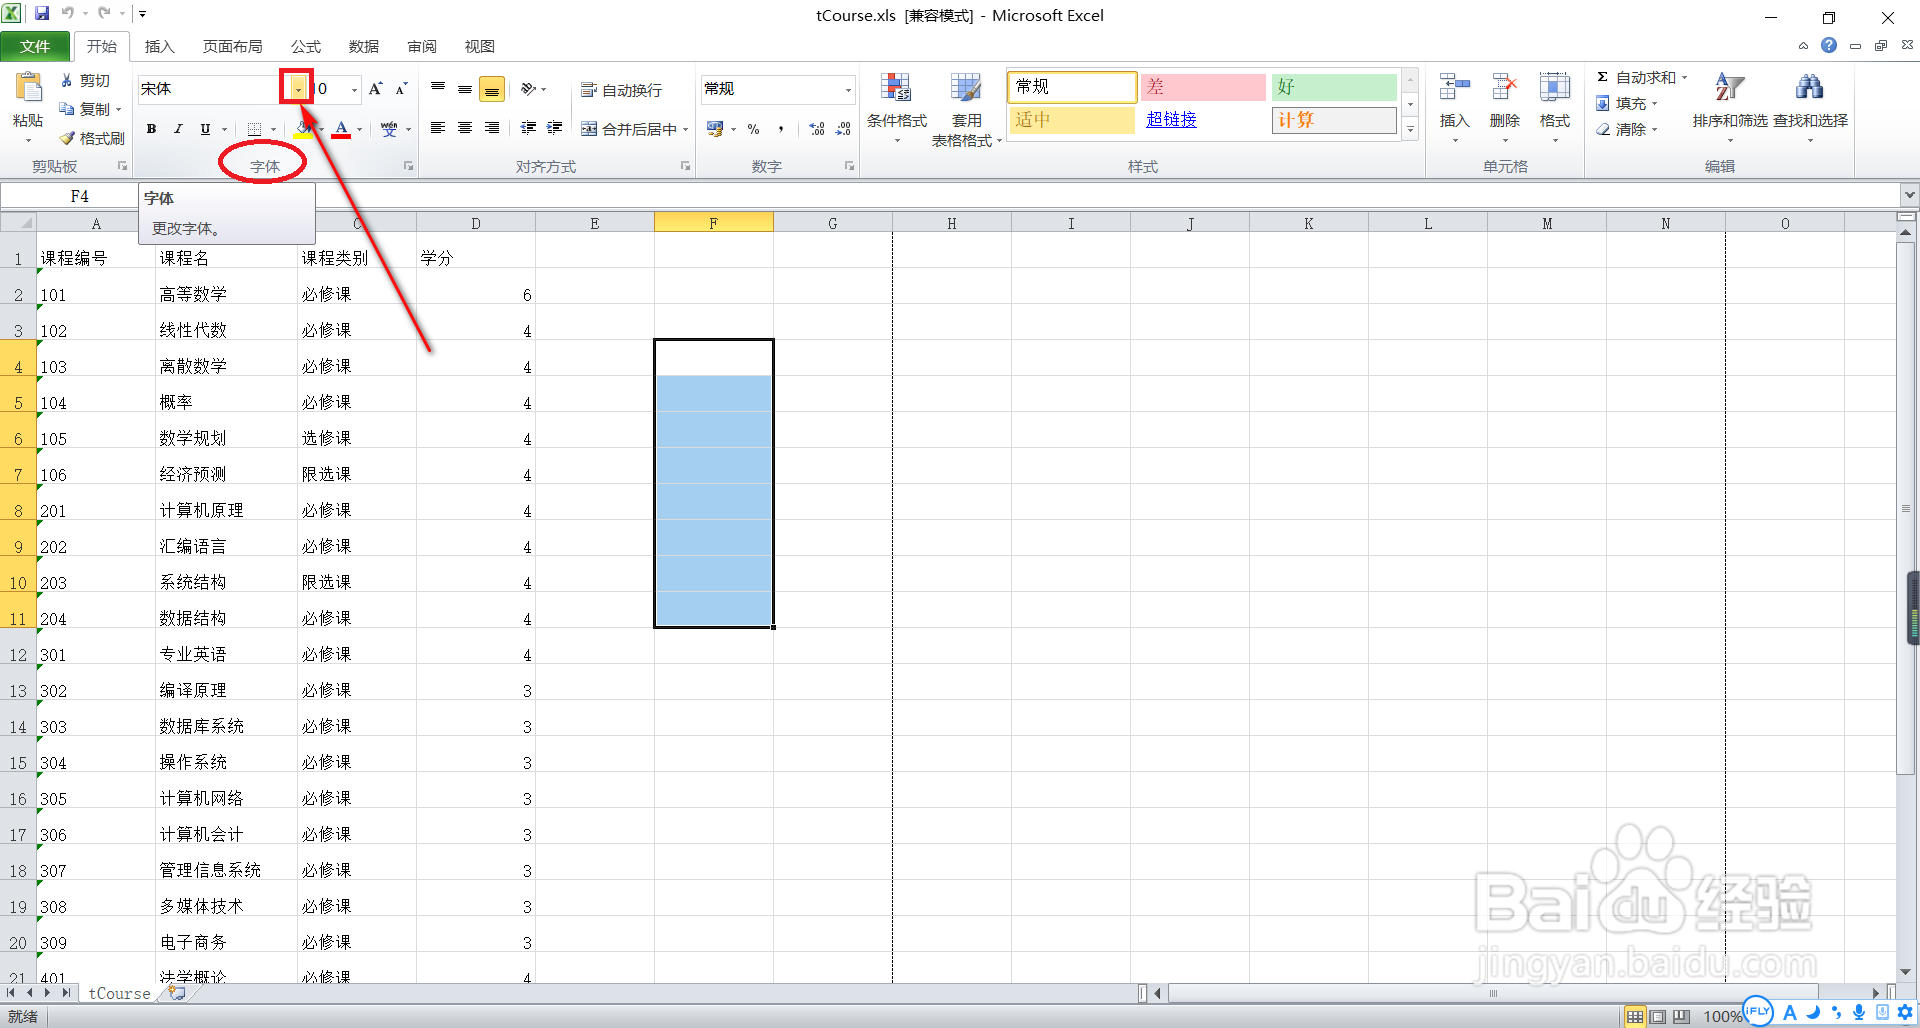Click the percent style icon
Image resolution: width=1920 pixels, height=1028 pixels.
click(x=754, y=129)
